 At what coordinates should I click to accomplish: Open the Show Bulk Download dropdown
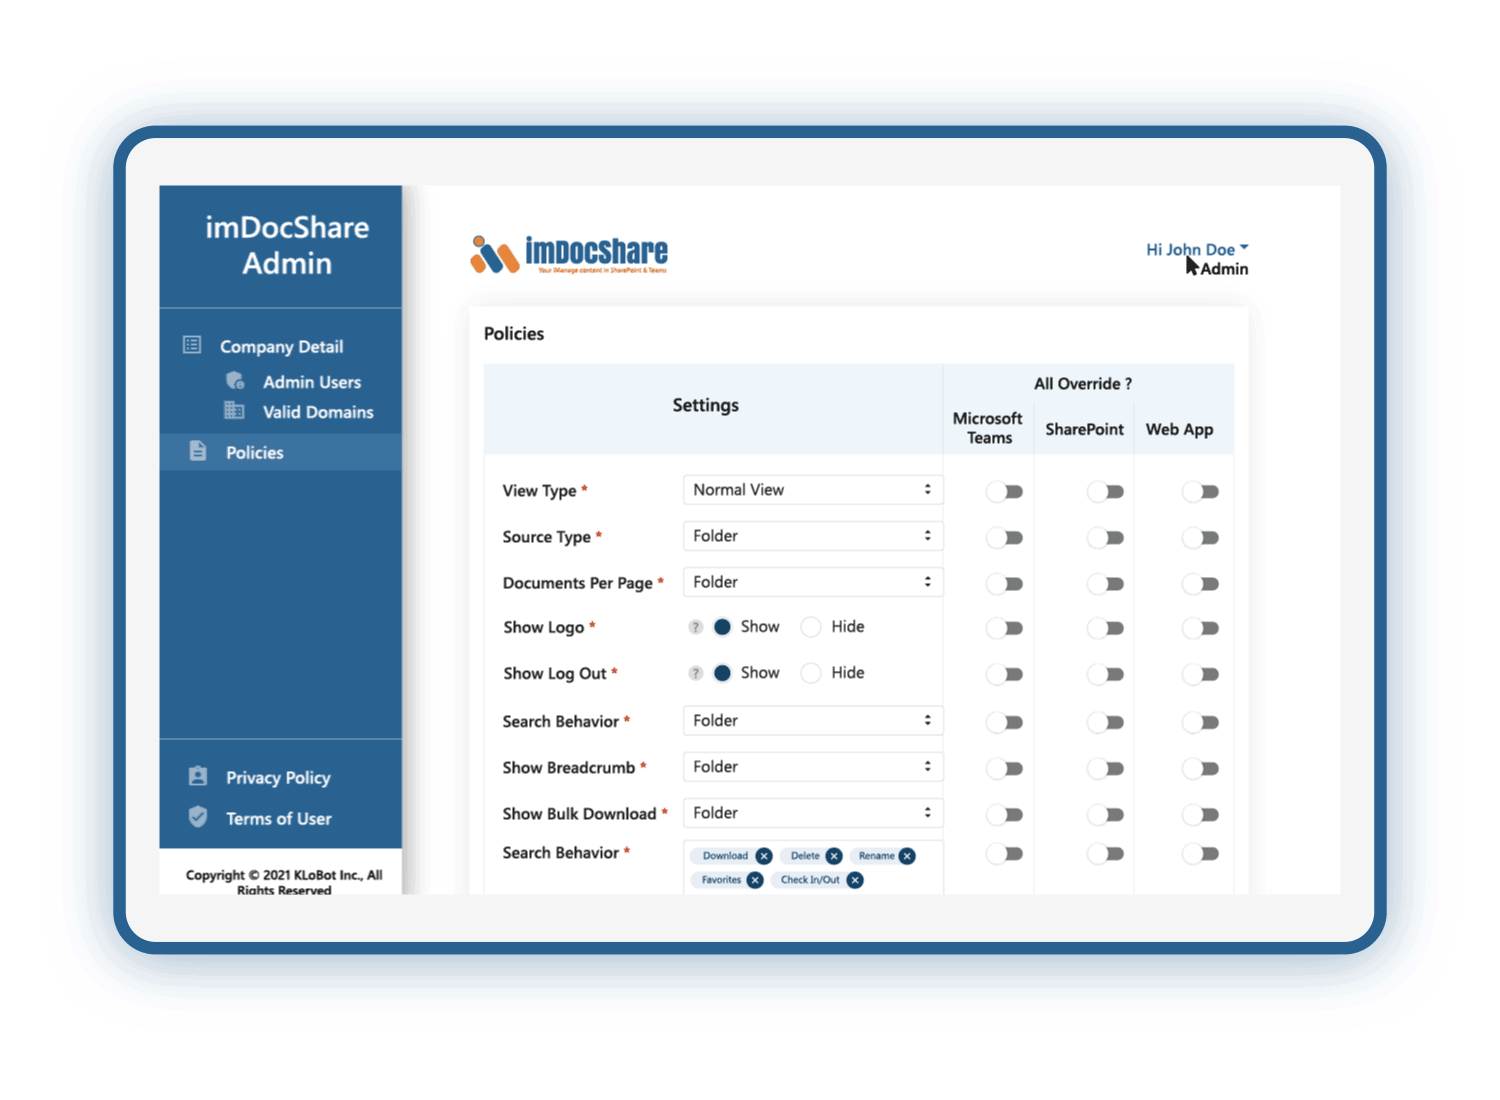pos(813,813)
